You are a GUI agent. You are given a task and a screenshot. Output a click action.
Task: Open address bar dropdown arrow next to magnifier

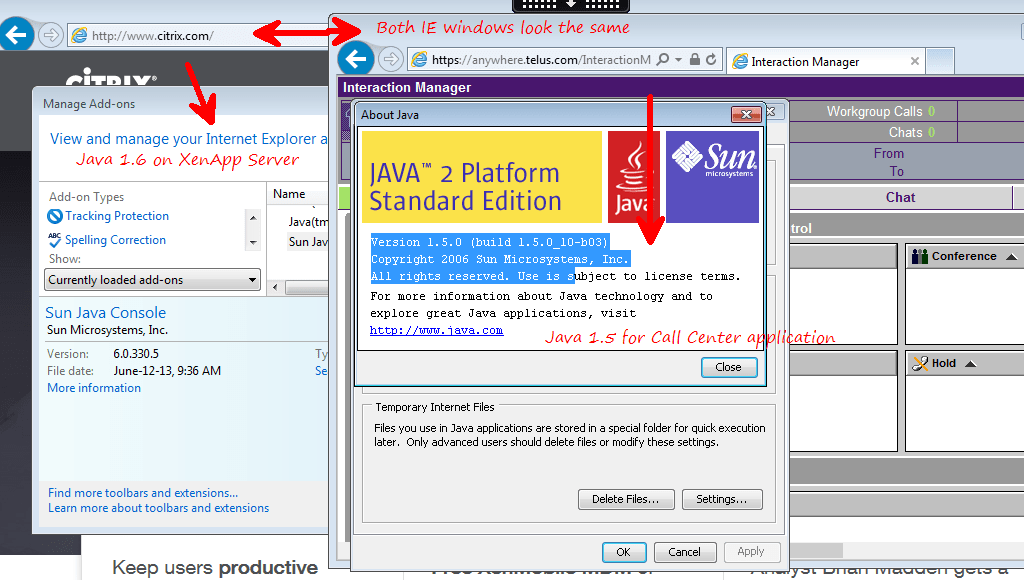(679, 59)
